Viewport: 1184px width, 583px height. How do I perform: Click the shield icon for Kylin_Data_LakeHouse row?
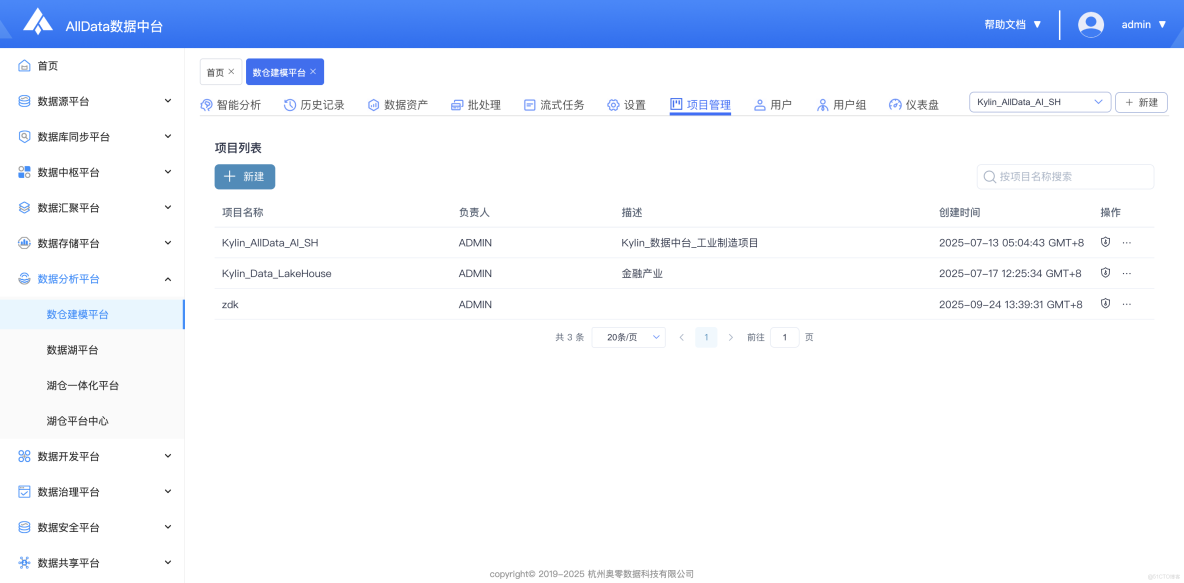tap(1104, 273)
